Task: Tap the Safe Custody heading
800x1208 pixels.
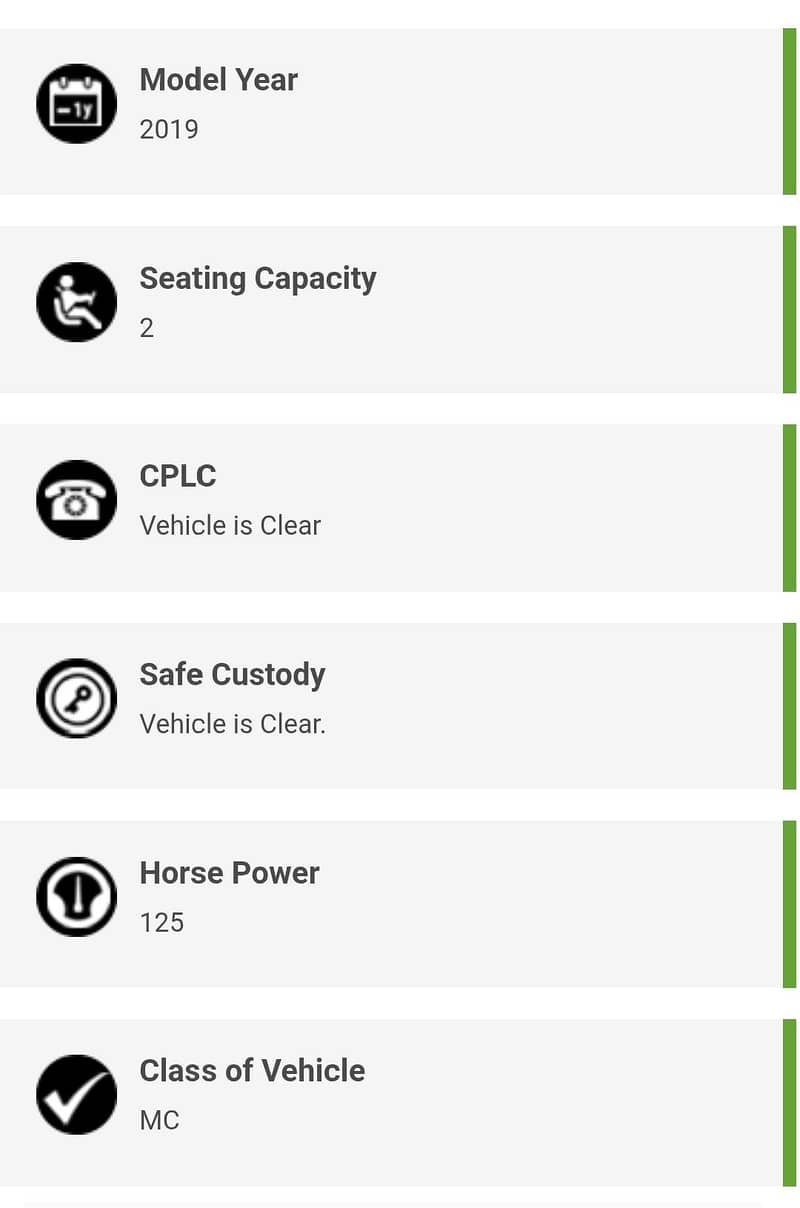Action: [232, 674]
